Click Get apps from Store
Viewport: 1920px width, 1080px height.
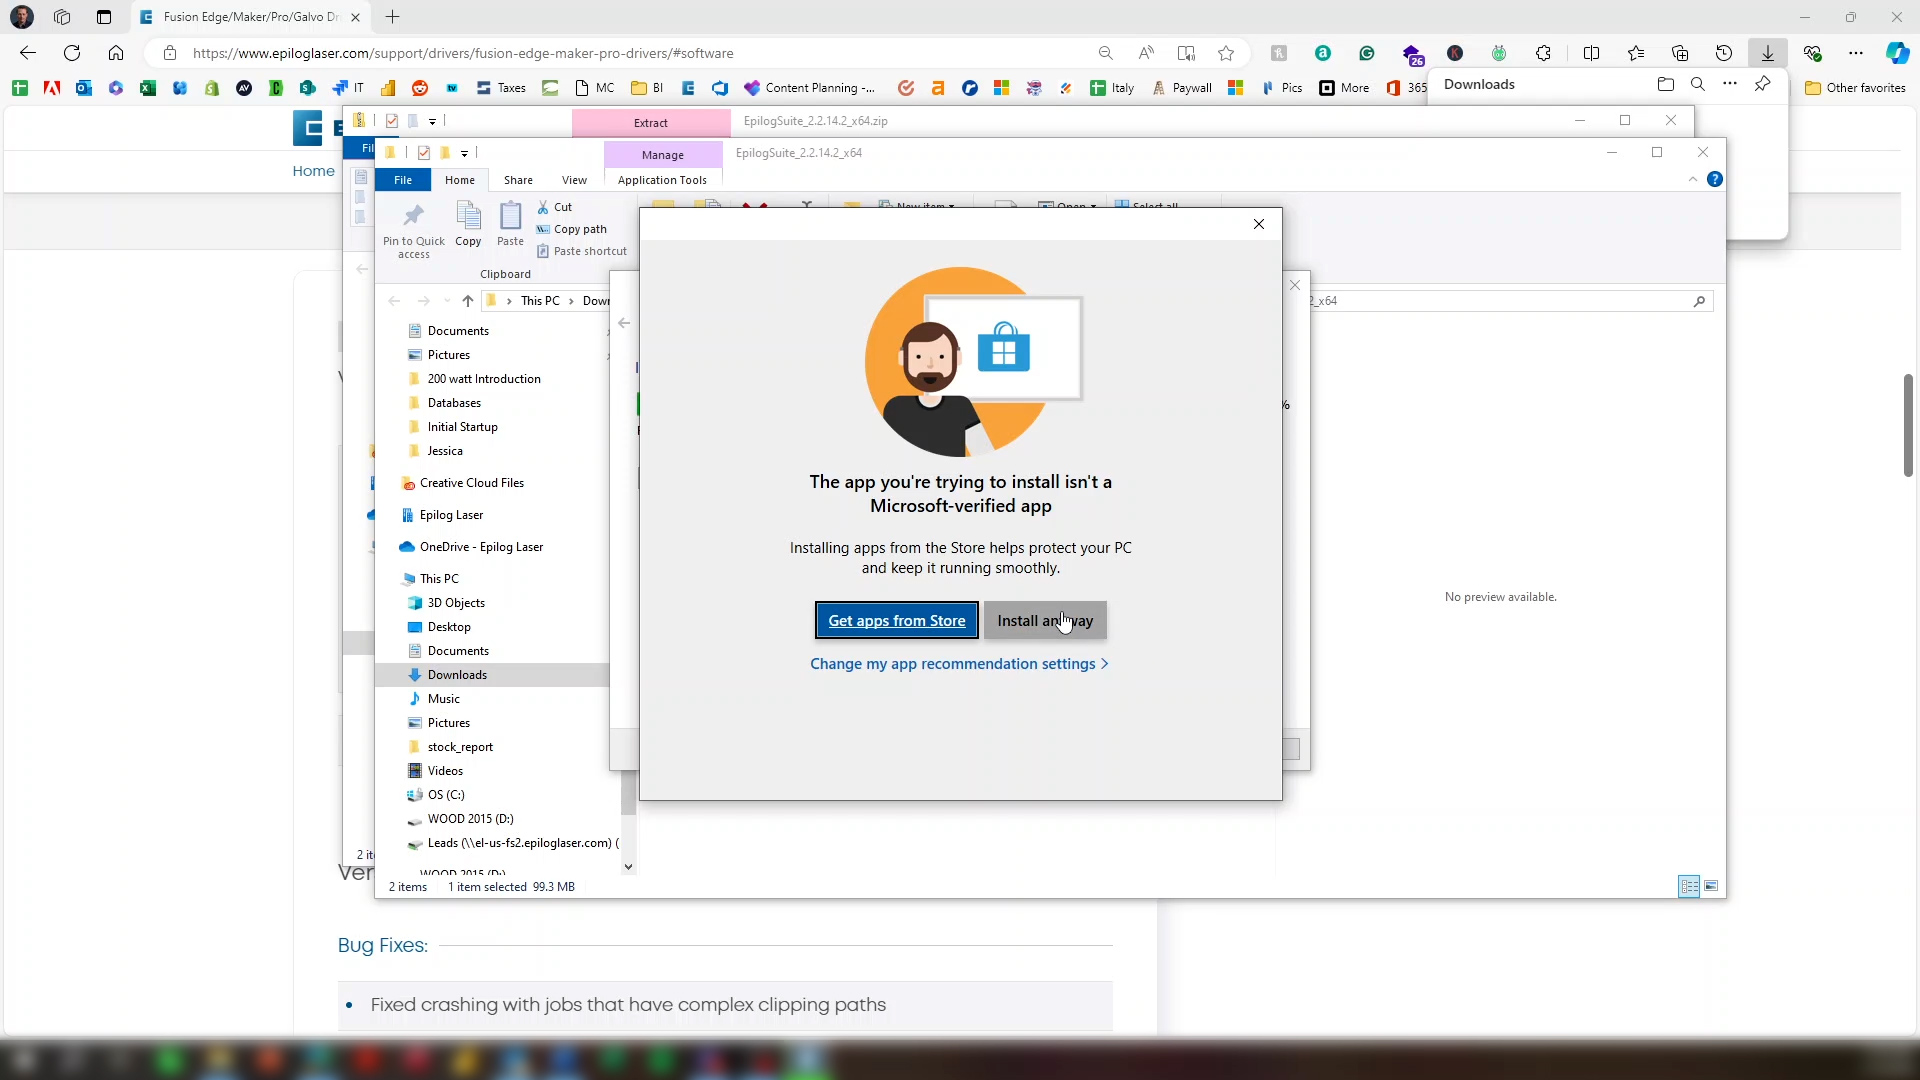pos(896,620)
